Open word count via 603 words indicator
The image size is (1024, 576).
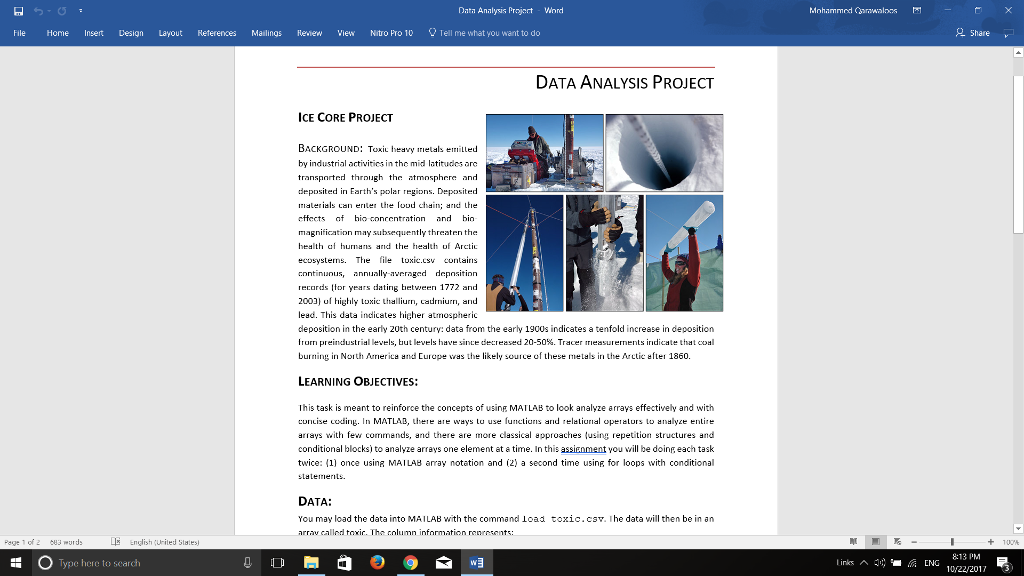(65, 540)
